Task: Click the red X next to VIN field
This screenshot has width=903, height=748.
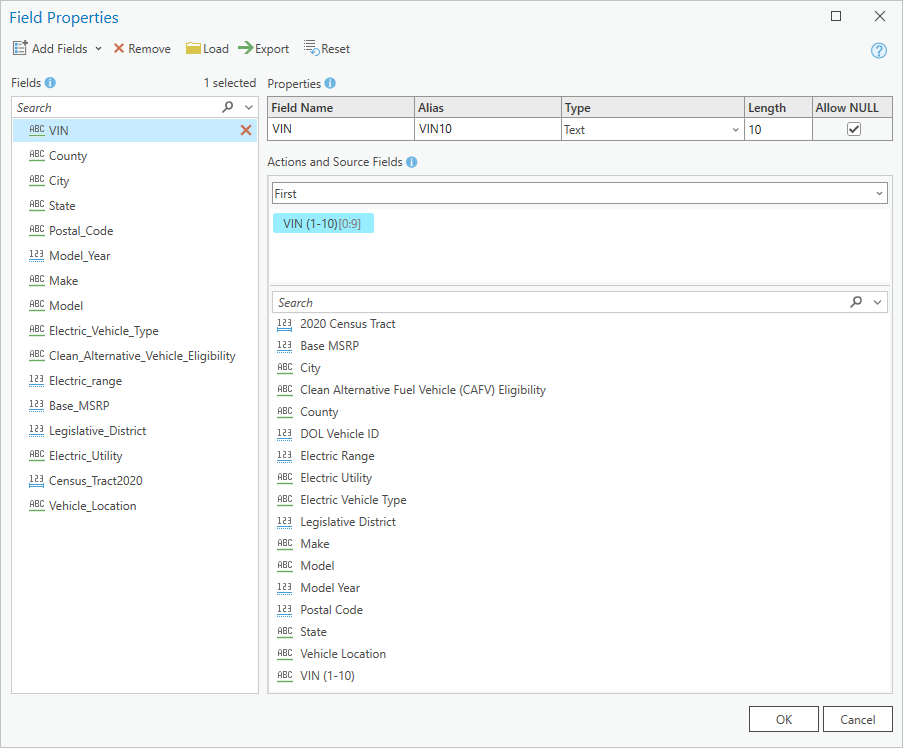Action: (x=244, y=129)
